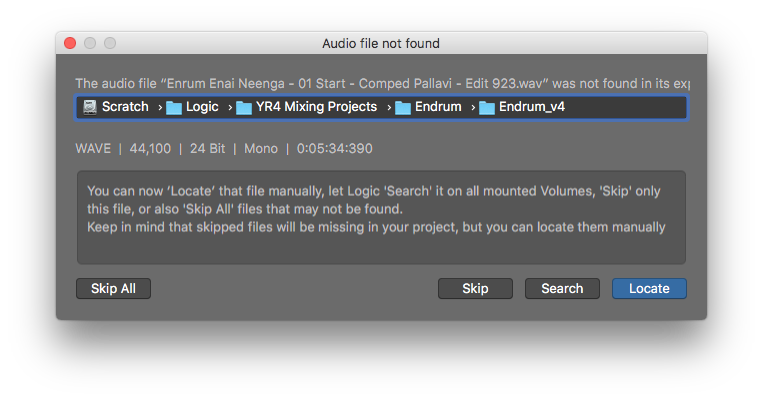Click the Endrum_v4 folder icon
This screenshot has height=400, width=763.
487,108
